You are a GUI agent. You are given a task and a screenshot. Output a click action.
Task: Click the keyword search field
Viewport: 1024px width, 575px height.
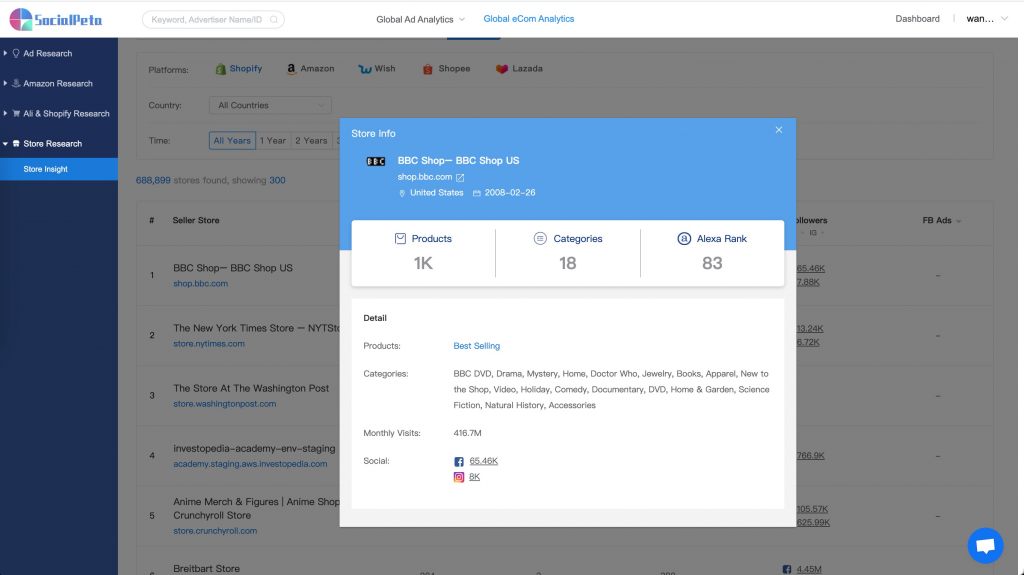tap(213, 20)
